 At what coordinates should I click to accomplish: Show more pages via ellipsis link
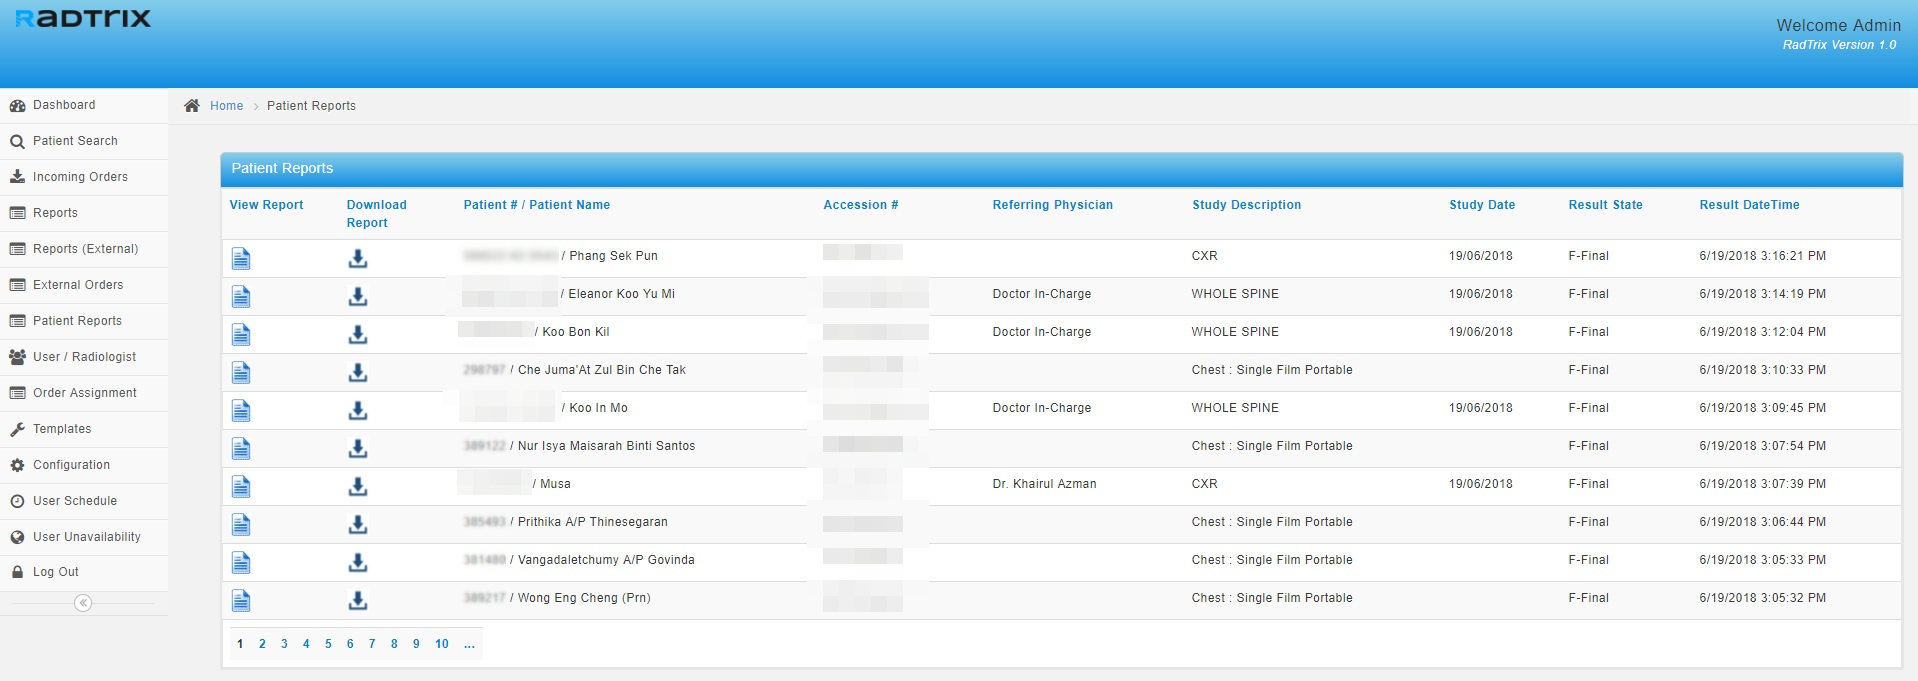click(x=469, y=644)
